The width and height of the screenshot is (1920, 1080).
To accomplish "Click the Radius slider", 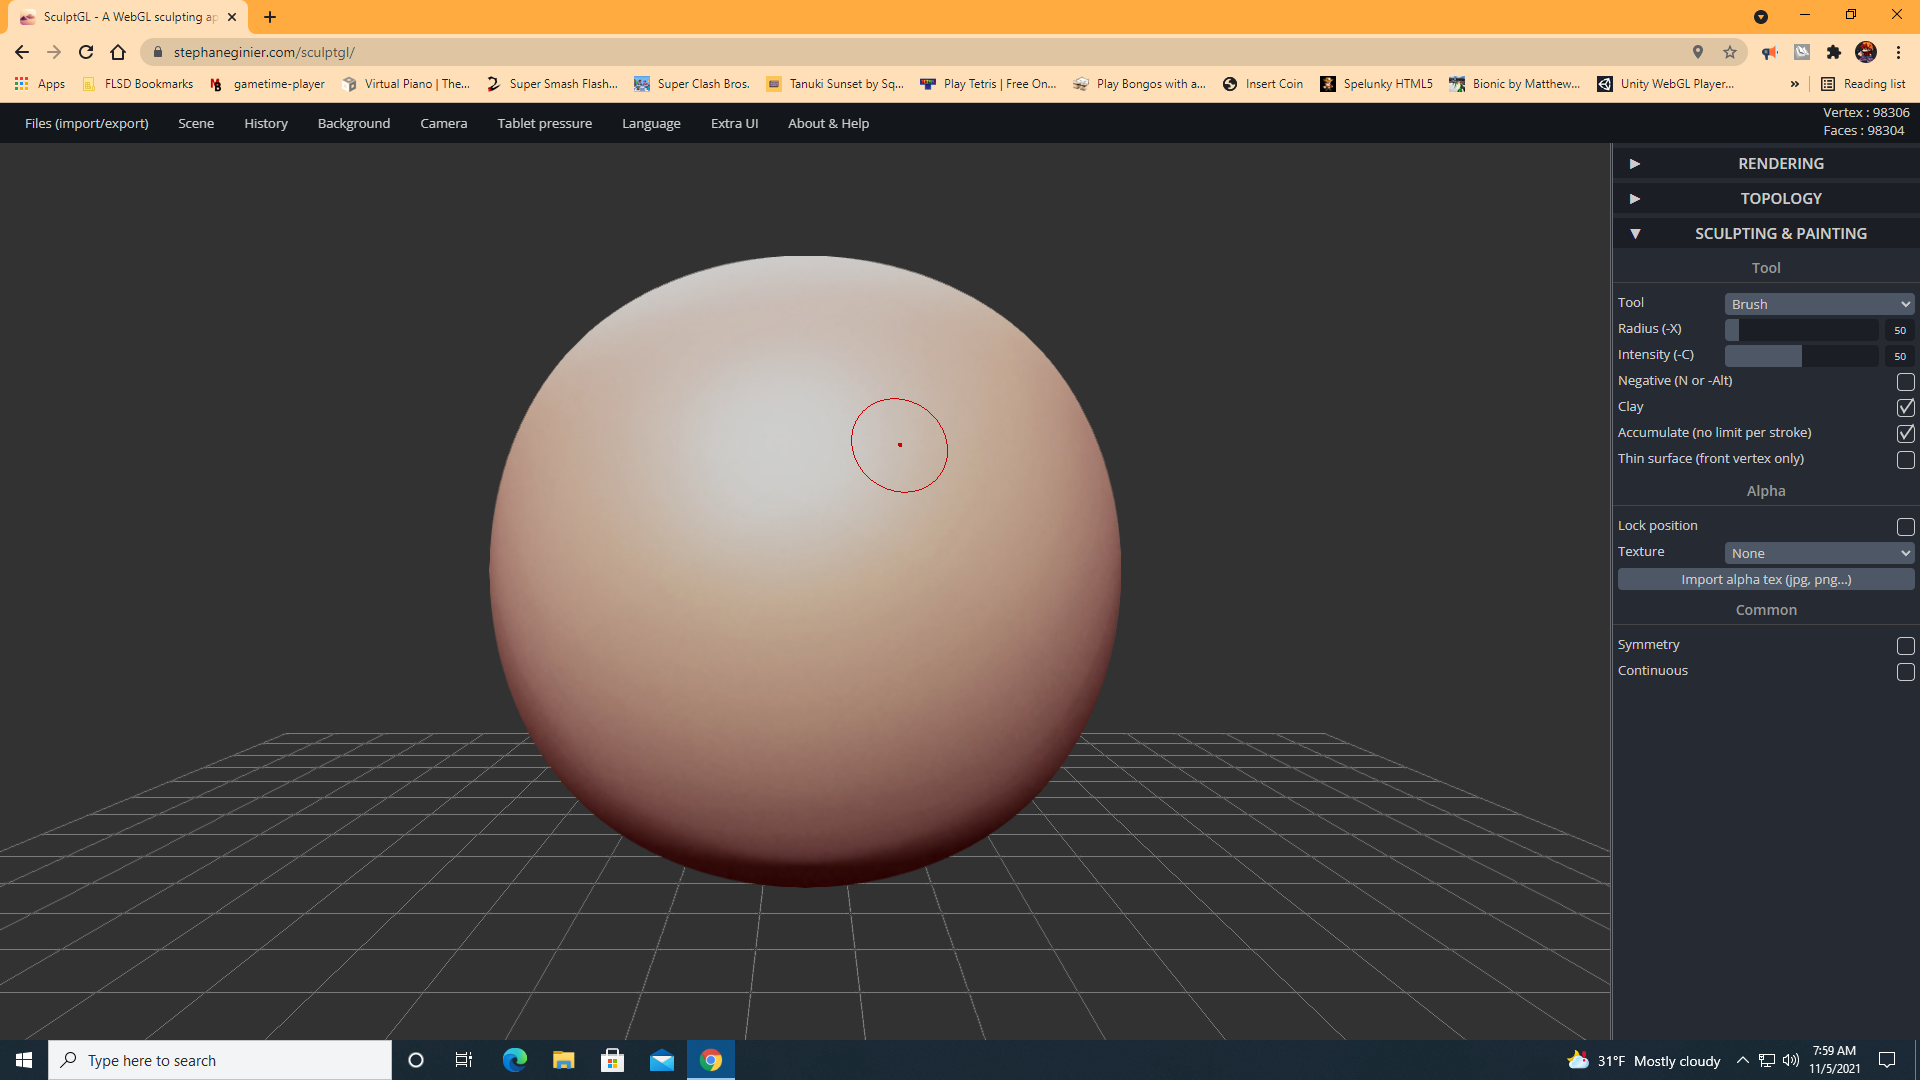I will tap(1801, 329).
